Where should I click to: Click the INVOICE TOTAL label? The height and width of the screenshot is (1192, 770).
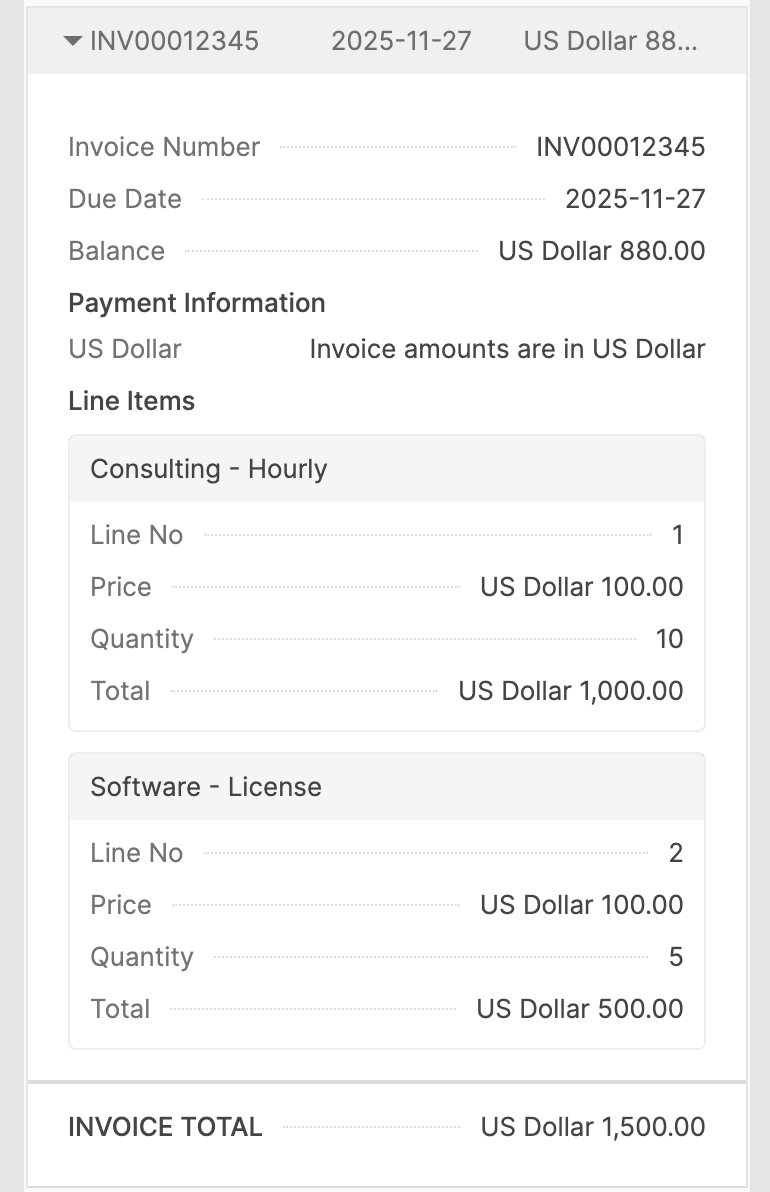tap(165, 1127)
